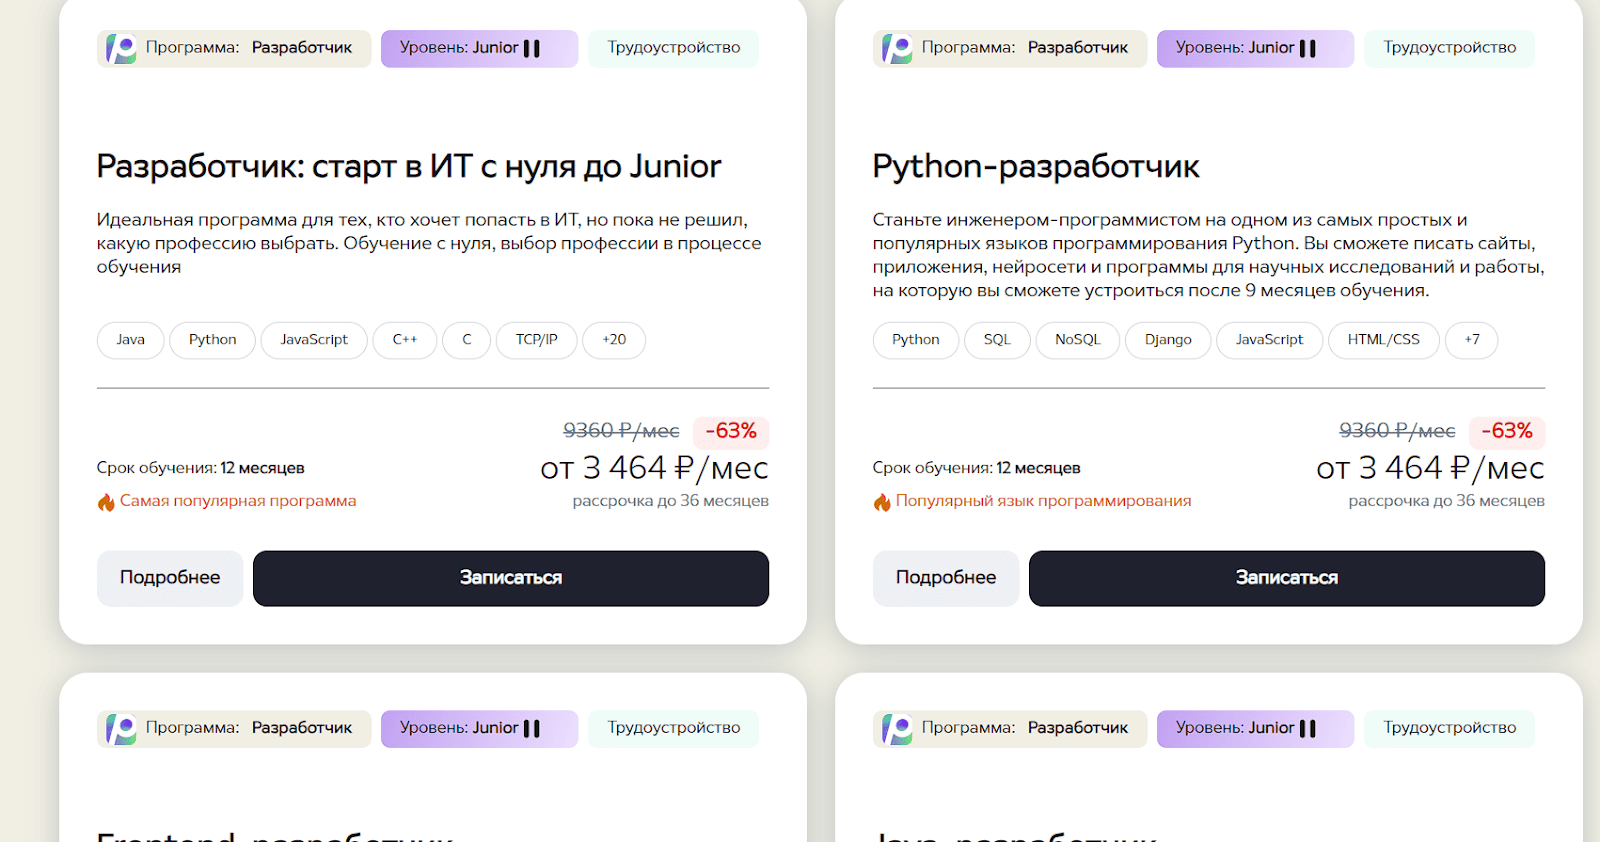Click the logo icon in the bottom-left card's badge

(121, 729)
